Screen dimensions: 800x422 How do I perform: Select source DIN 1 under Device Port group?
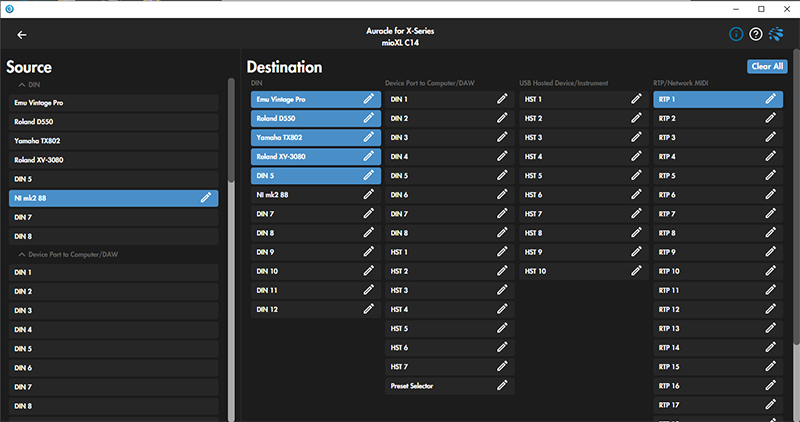(x=113, y=272)
